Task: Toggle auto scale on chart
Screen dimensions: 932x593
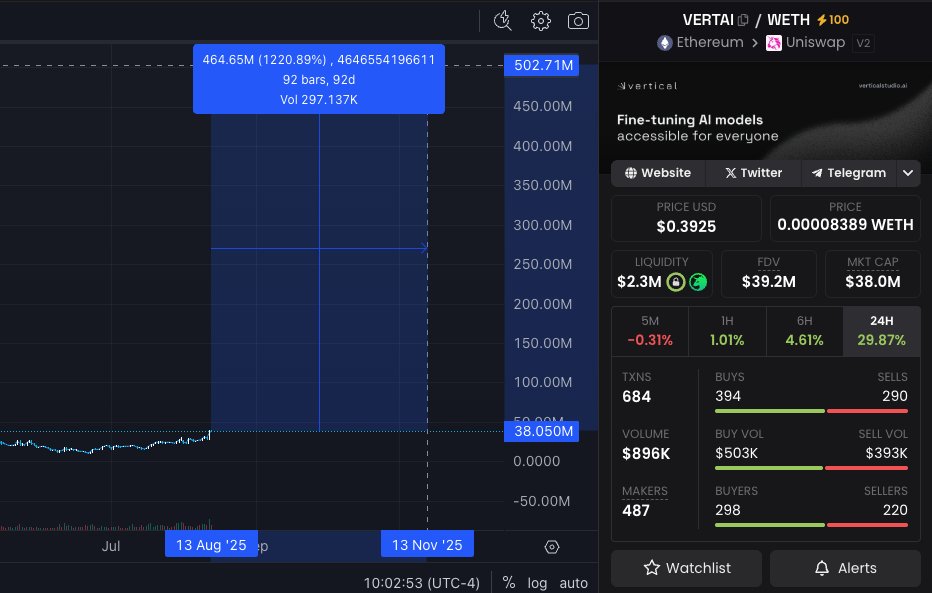Action: (574, 583)
